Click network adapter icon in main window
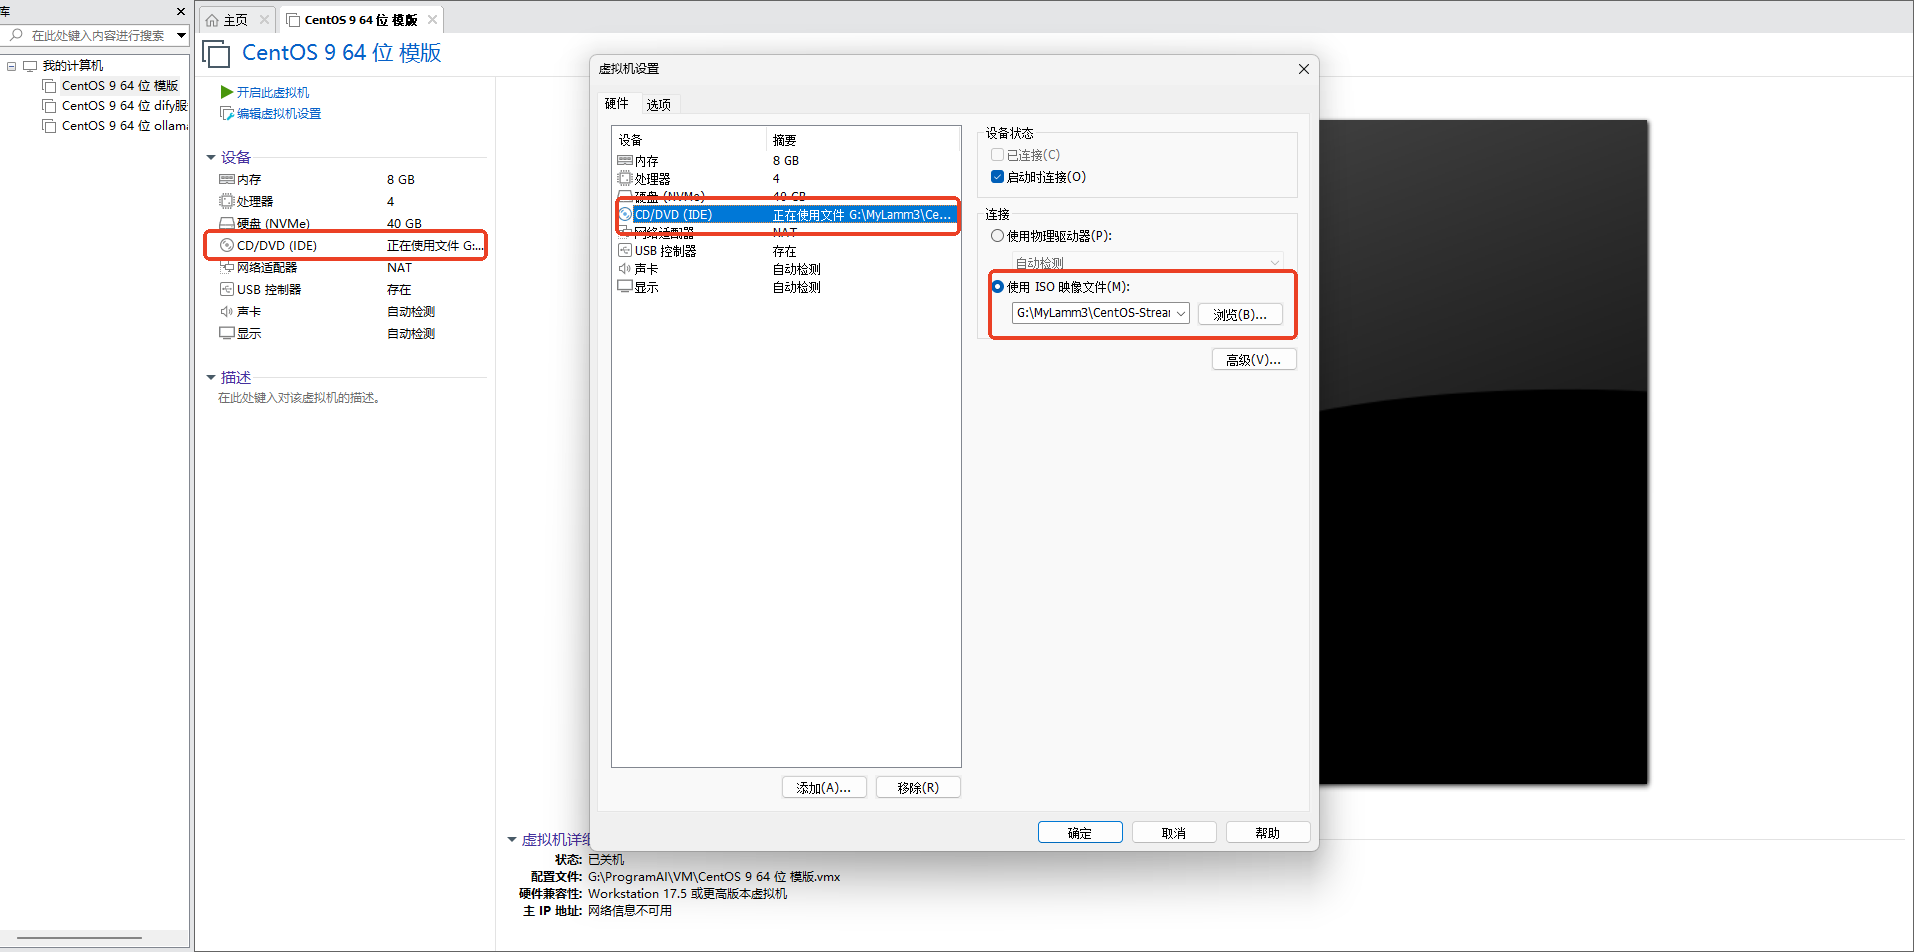 coord(227,267)
